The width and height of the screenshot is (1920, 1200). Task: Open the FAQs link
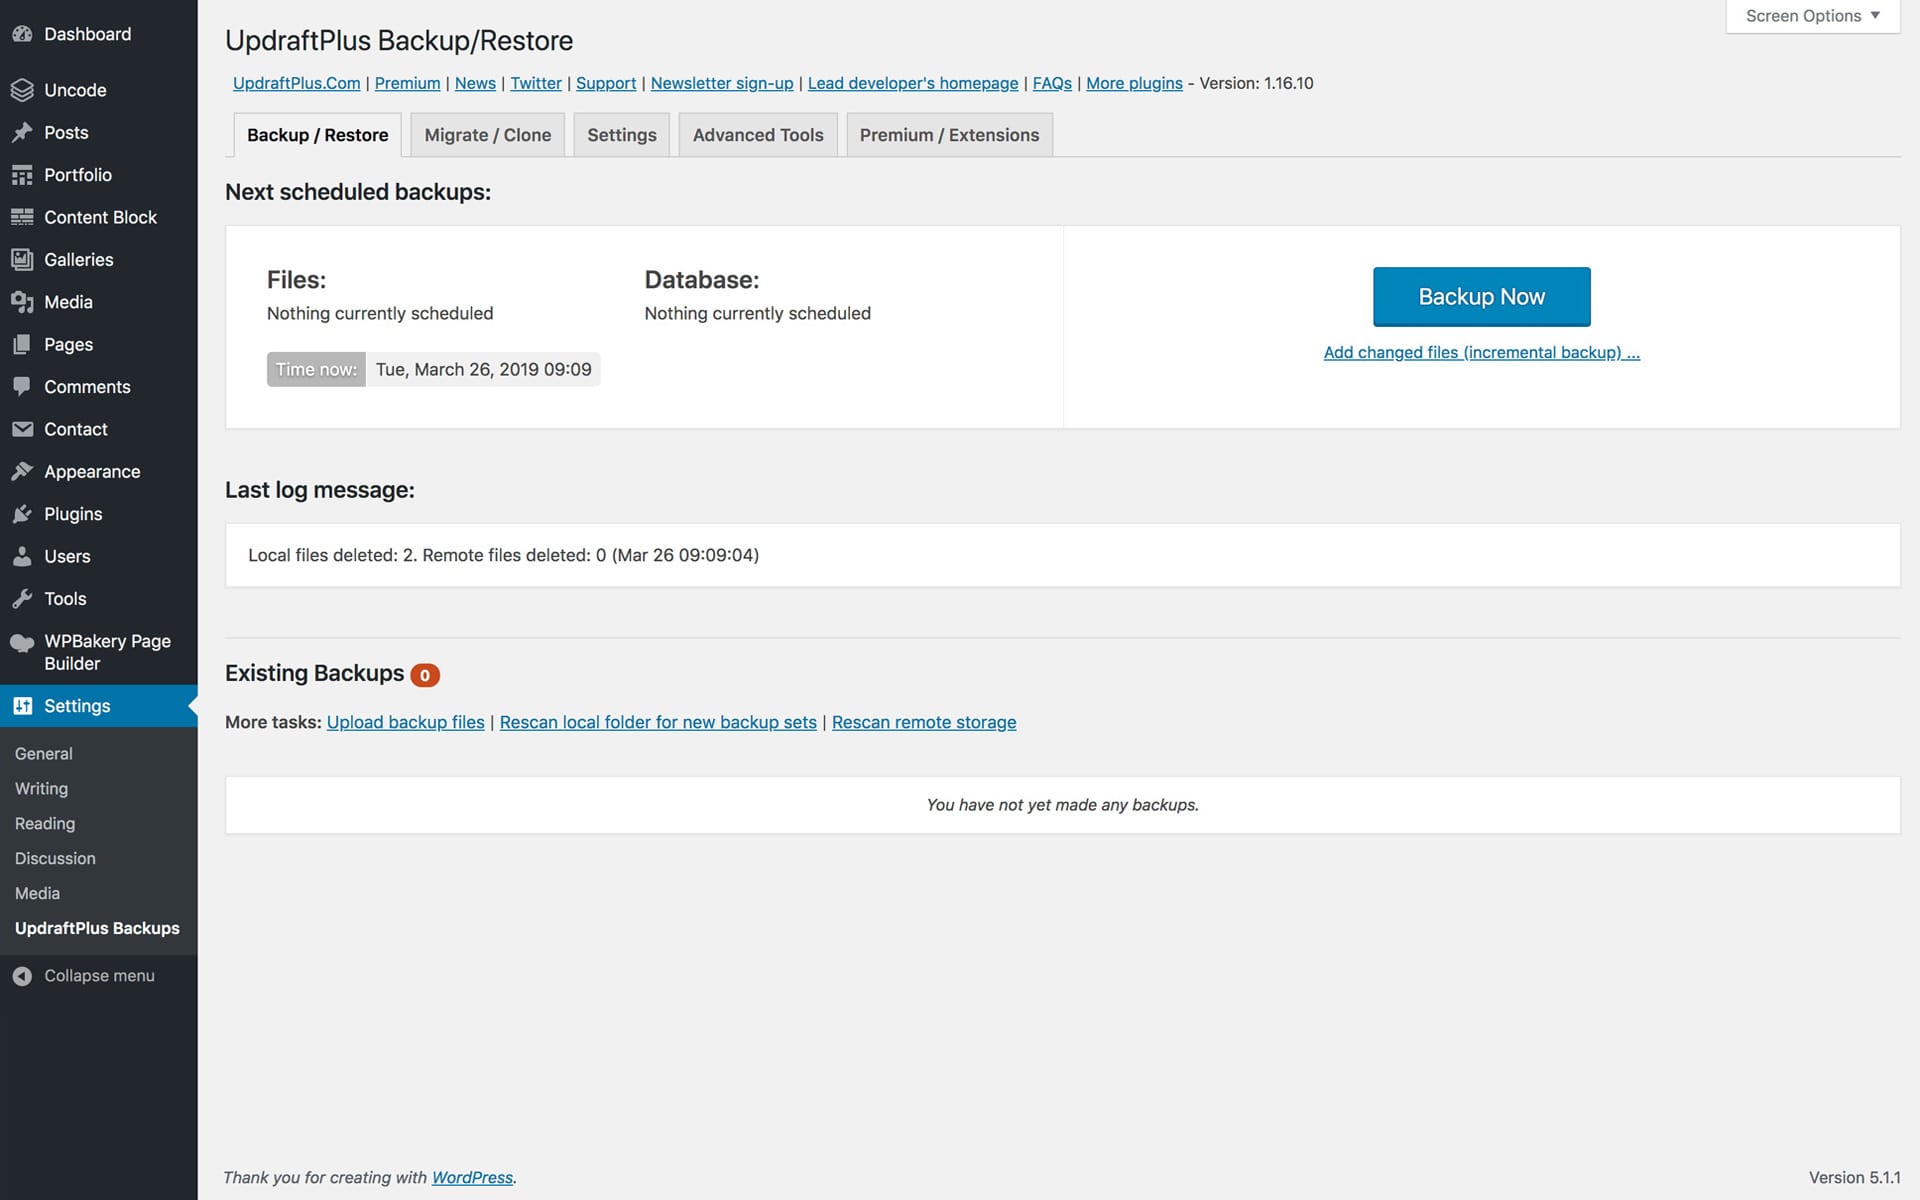pyautogui.click(x=1052, y=83)
